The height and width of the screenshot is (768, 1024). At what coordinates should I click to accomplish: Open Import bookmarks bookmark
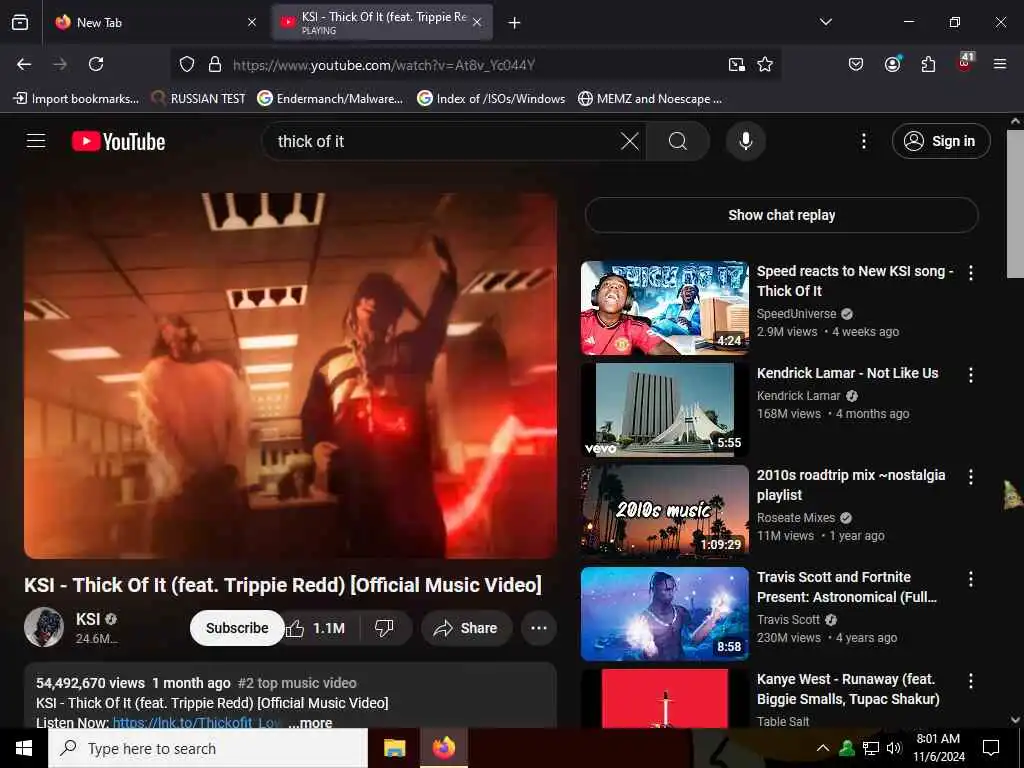(x=76, y=99)
